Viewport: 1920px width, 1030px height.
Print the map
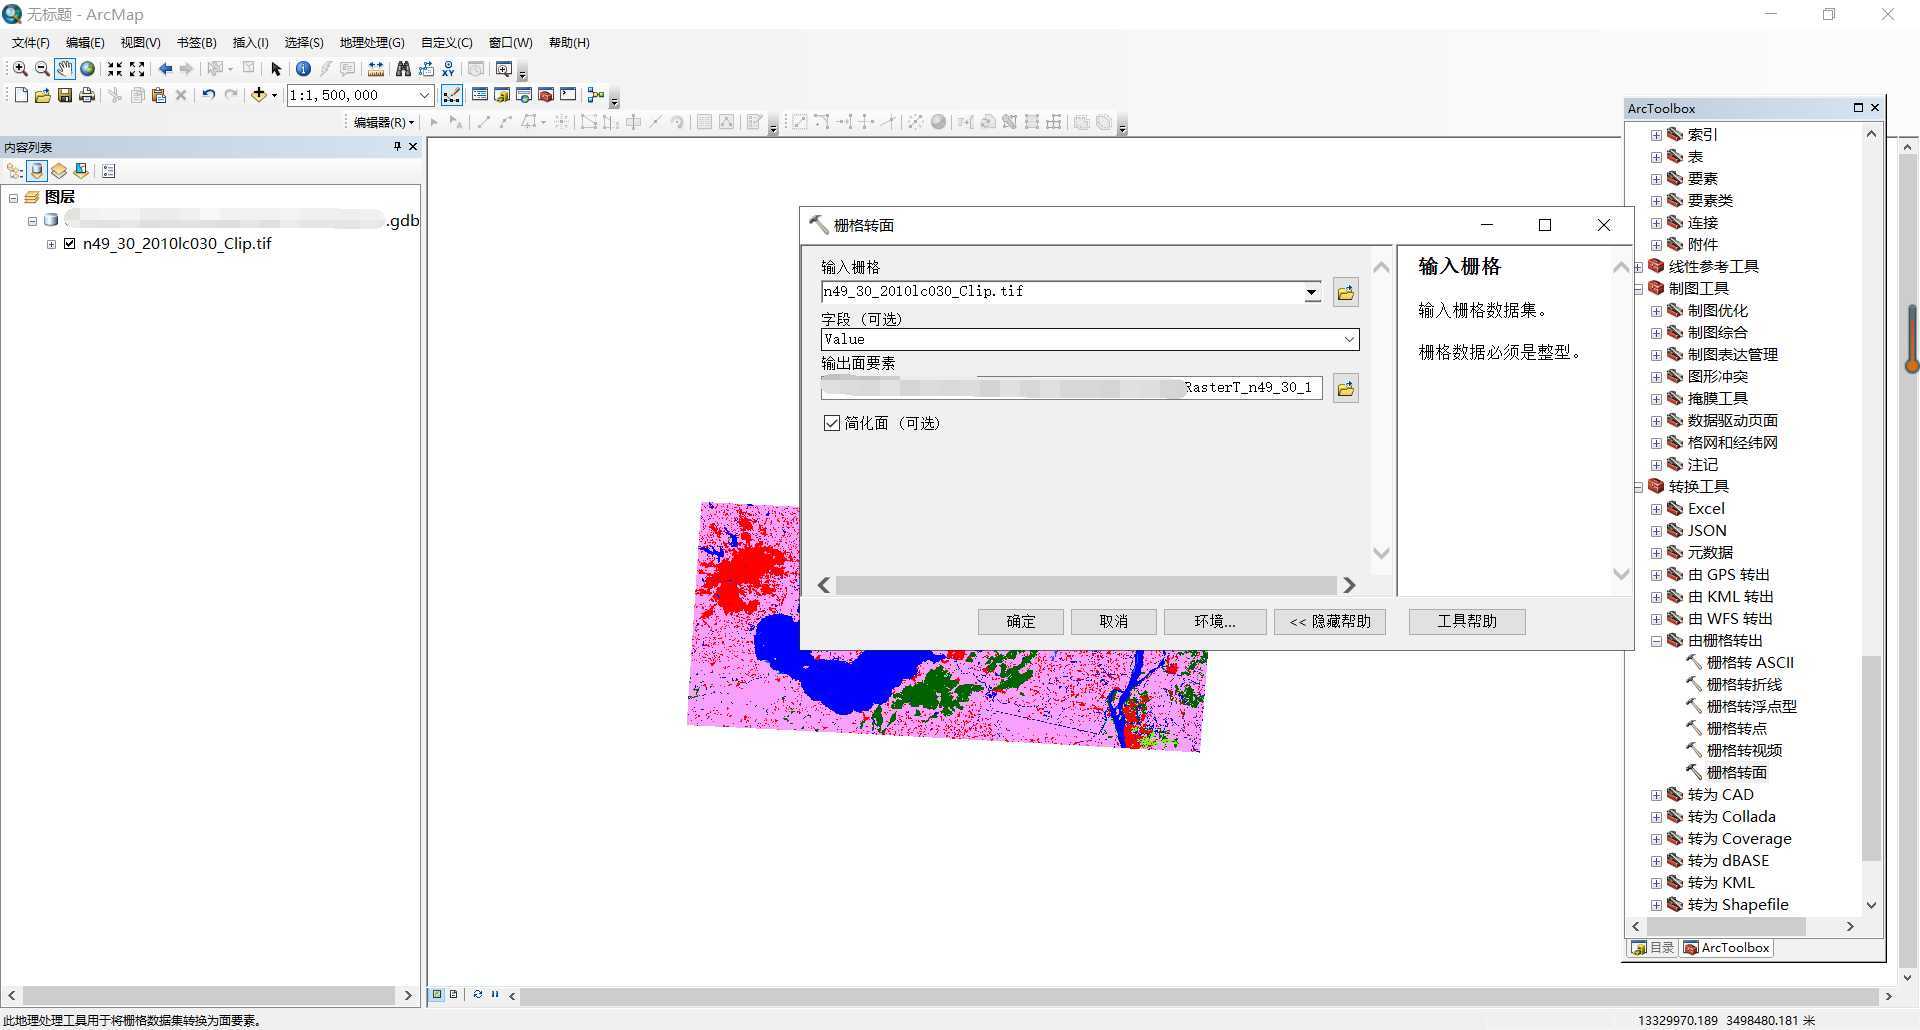click(x=87, y=95)
